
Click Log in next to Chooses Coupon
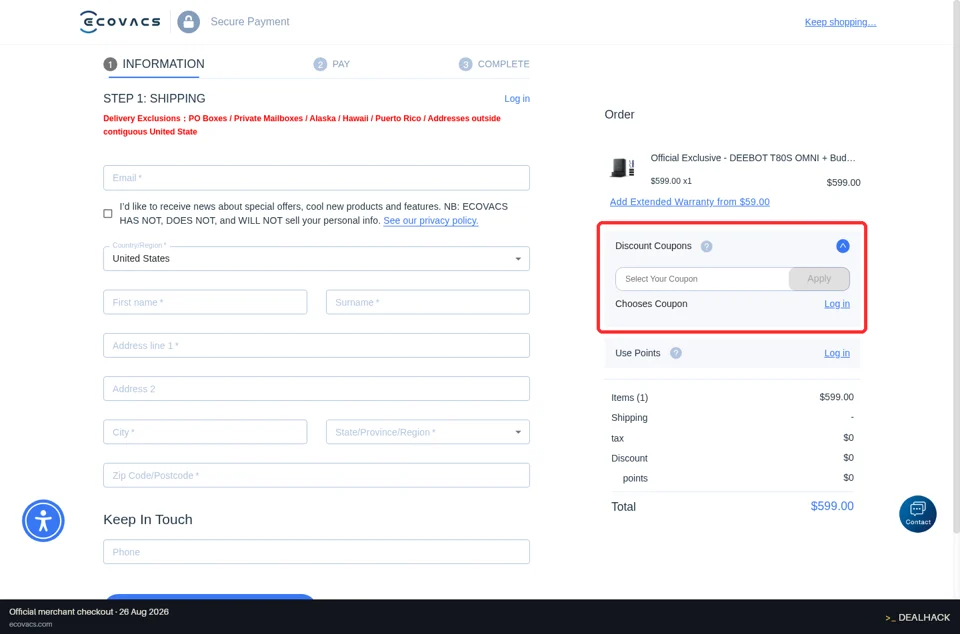[x=836, y=304]
